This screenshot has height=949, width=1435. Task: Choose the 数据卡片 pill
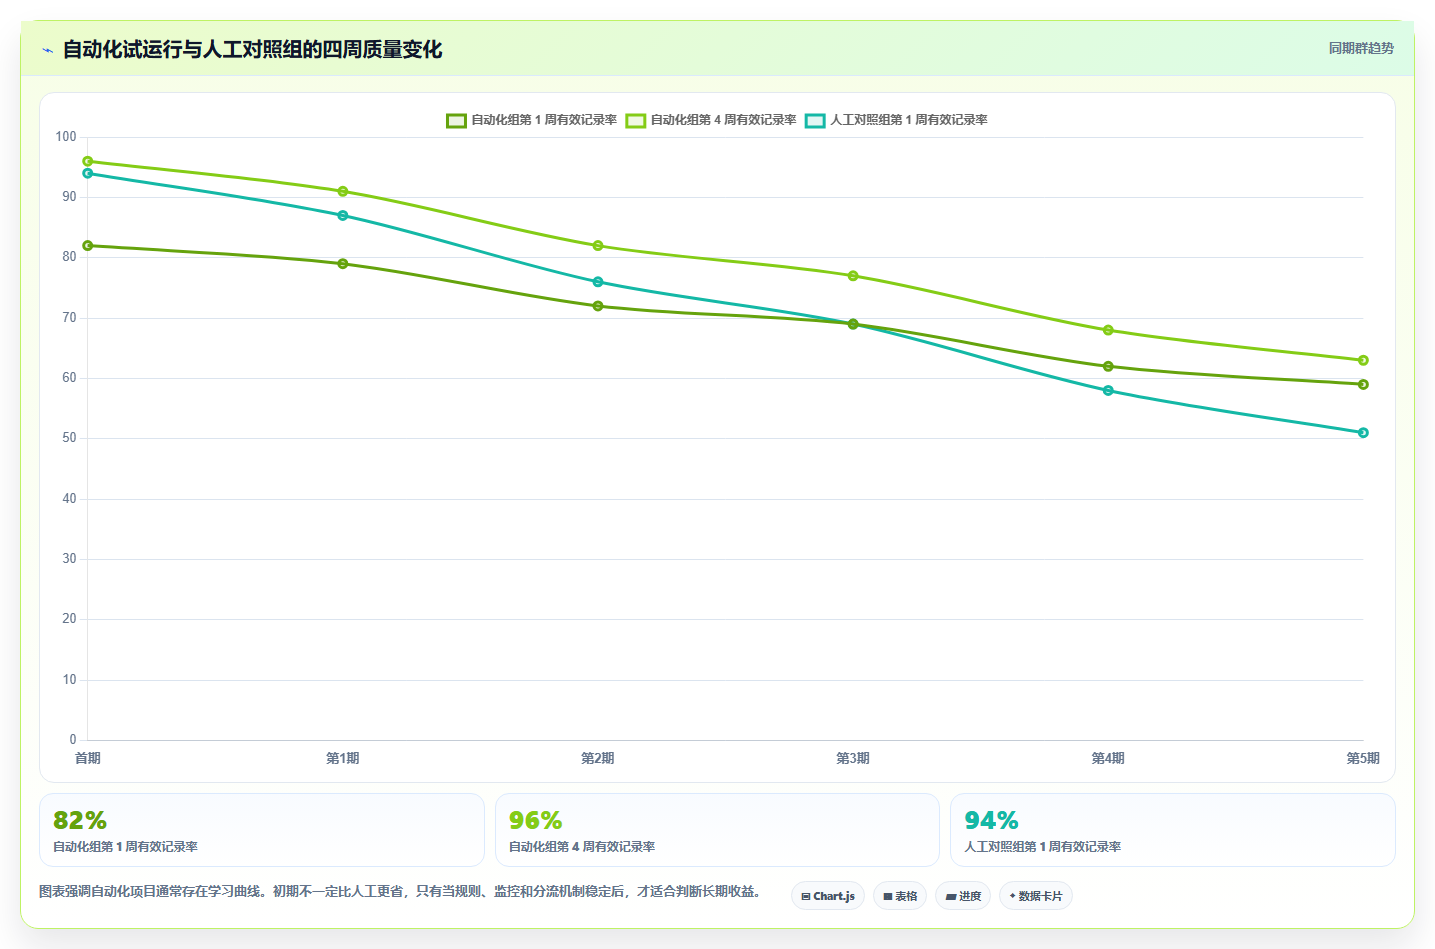[1036, 896]
